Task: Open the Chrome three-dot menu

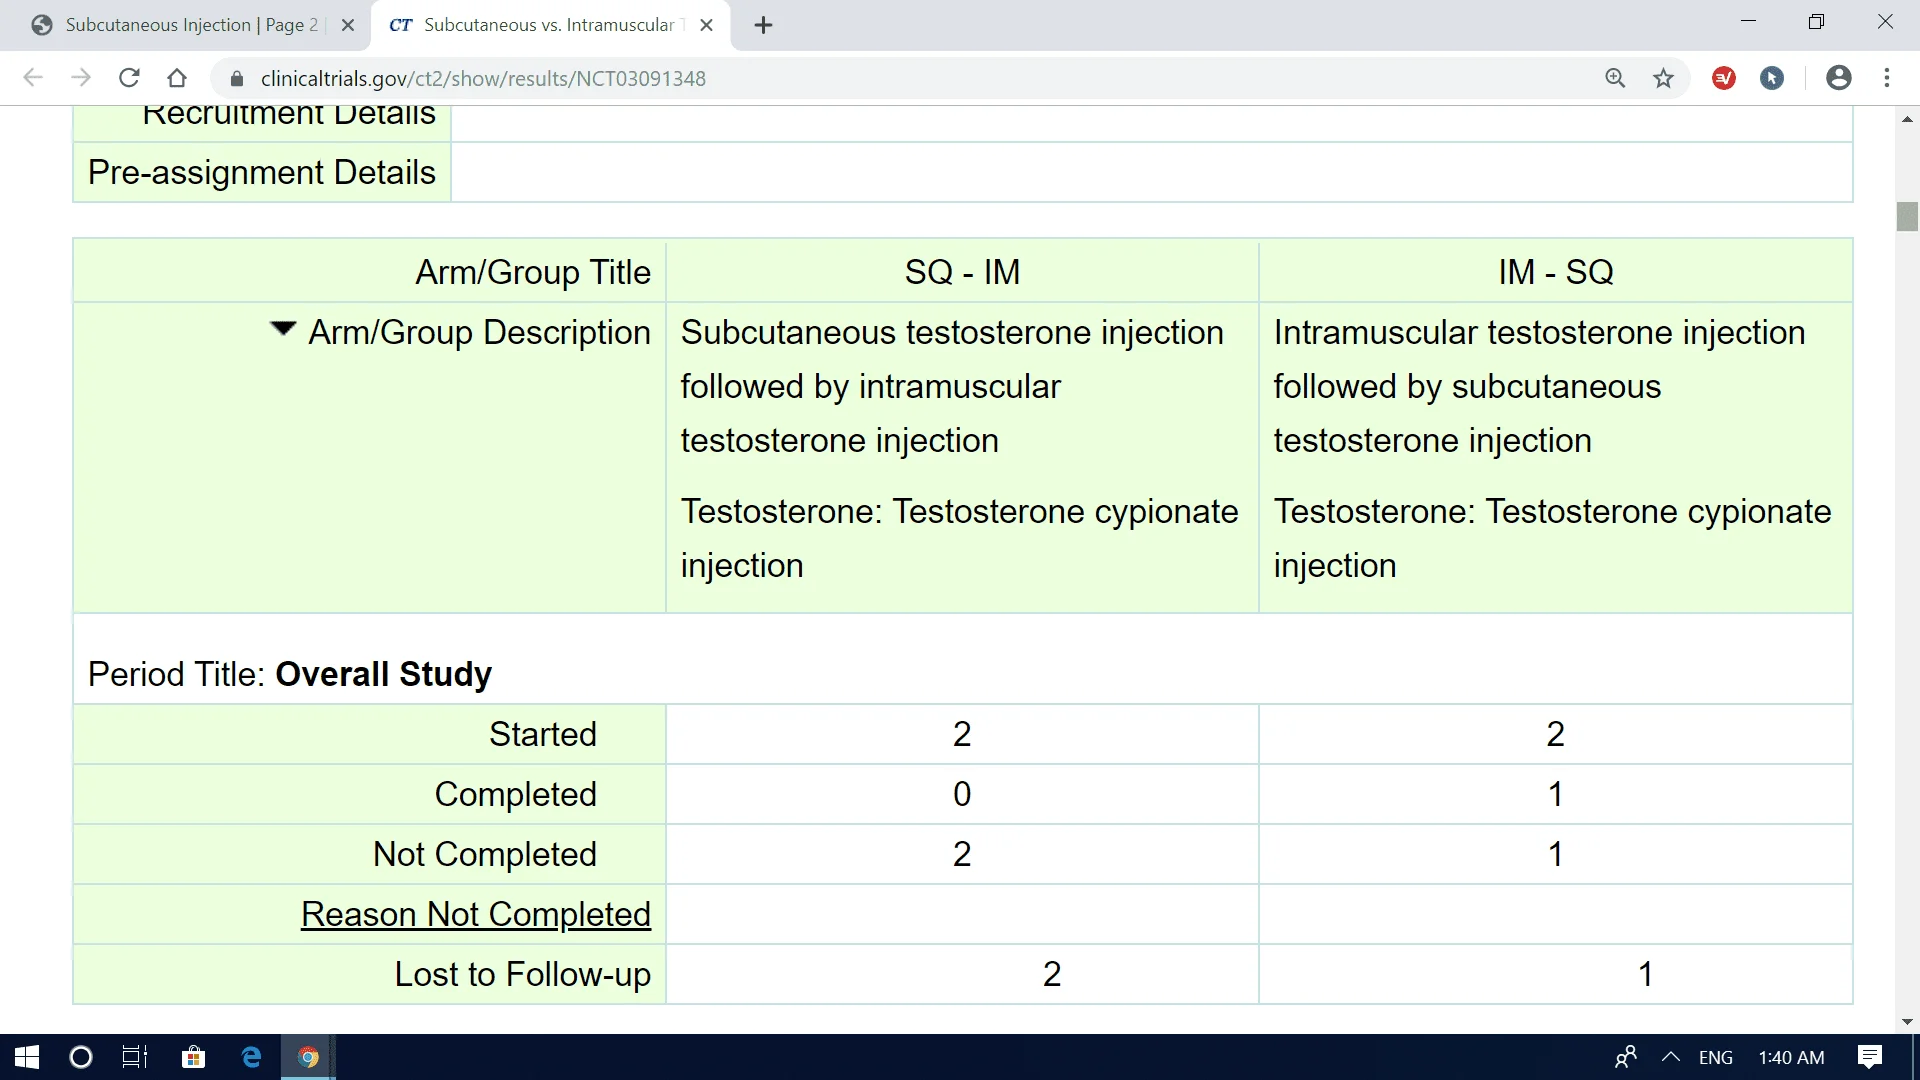Action: click(x=1888, y=78)
